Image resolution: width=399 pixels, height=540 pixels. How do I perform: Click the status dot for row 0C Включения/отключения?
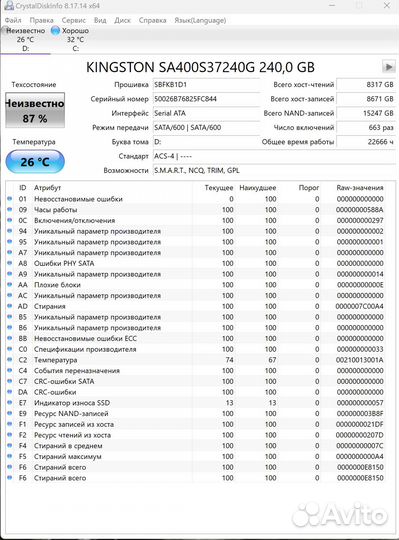[x=10, y=220]
